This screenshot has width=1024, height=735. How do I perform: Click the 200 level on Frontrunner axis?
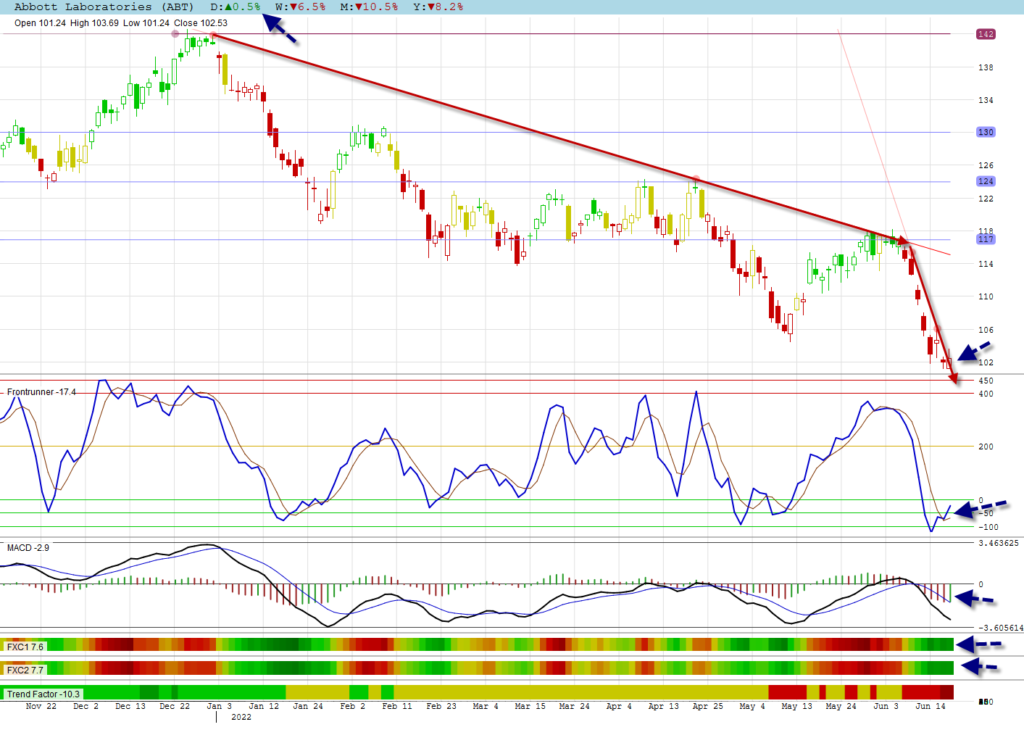pos(985,447)
